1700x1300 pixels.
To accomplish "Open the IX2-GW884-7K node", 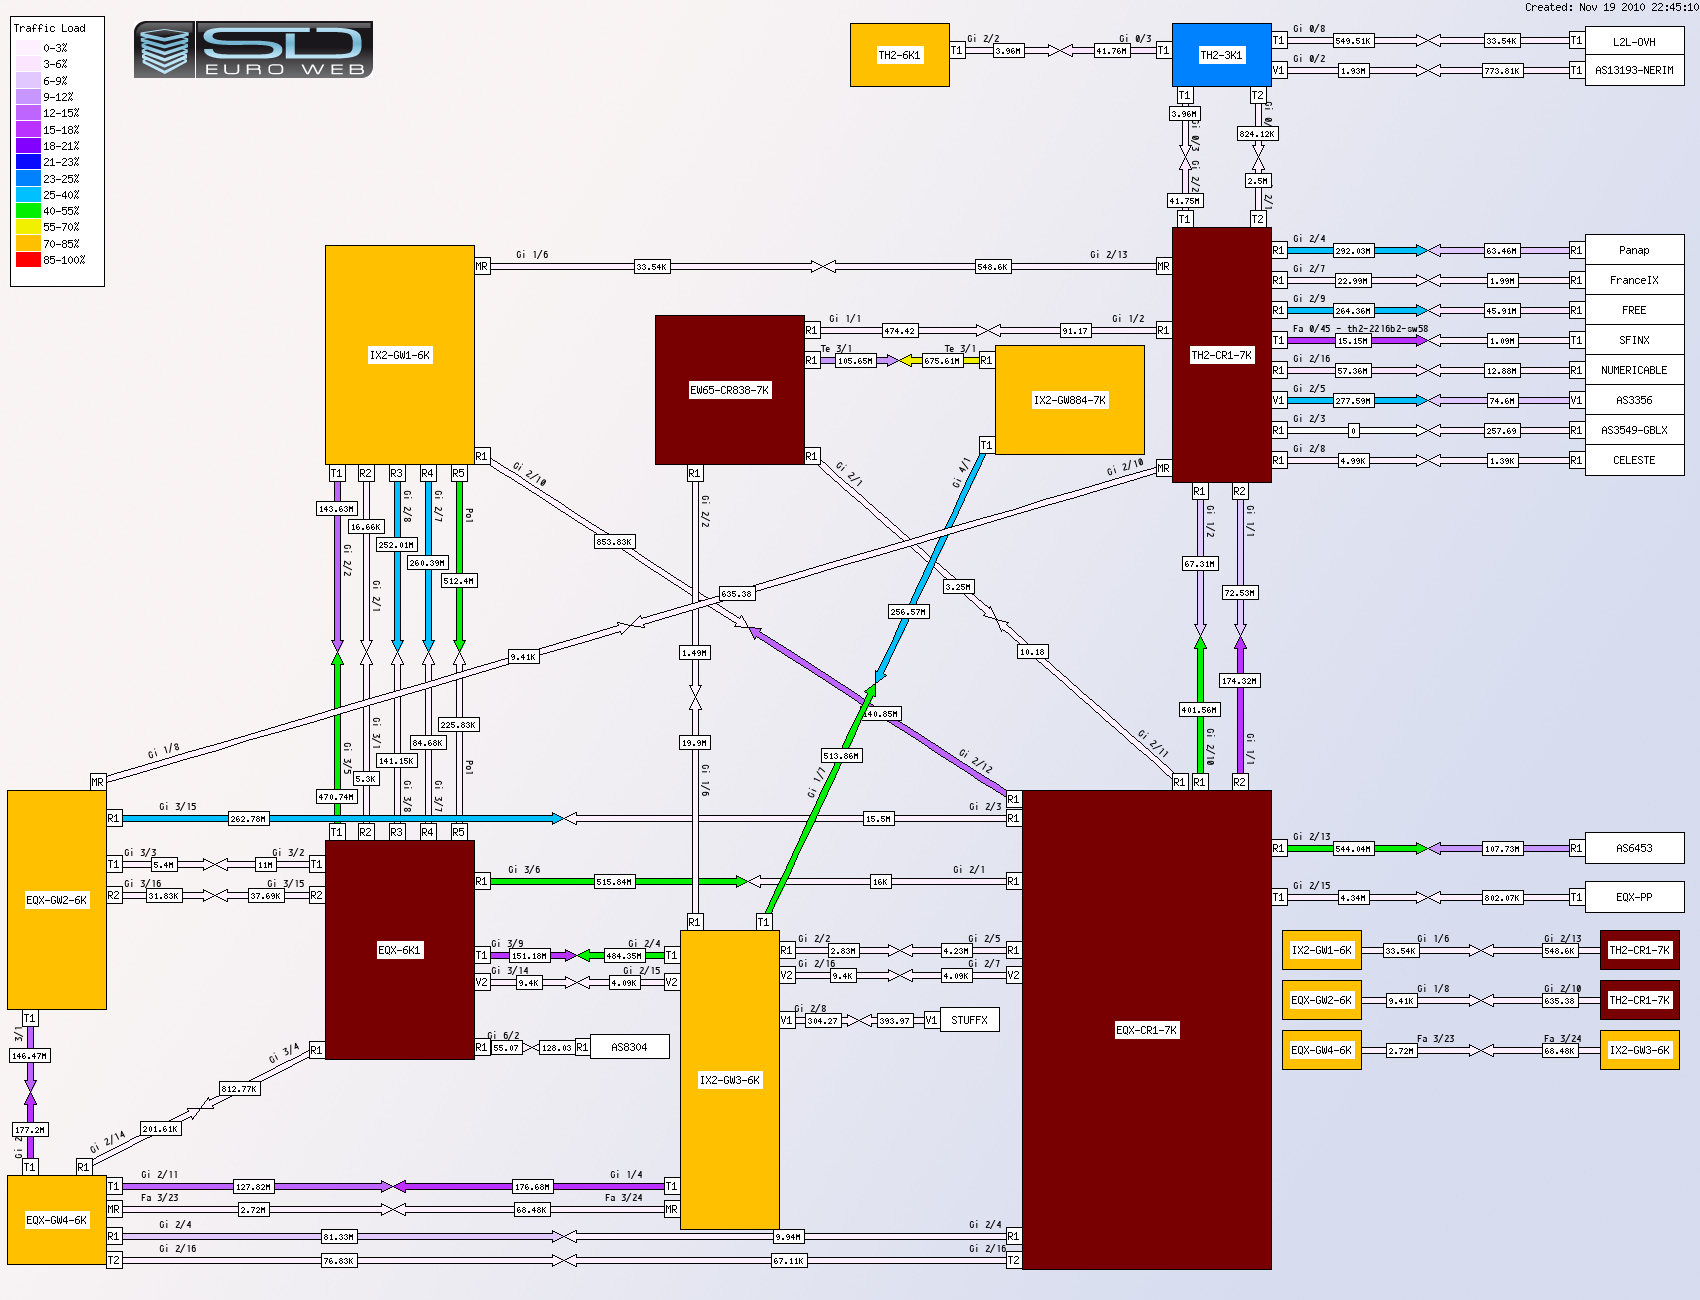I will coord(1069,400).
